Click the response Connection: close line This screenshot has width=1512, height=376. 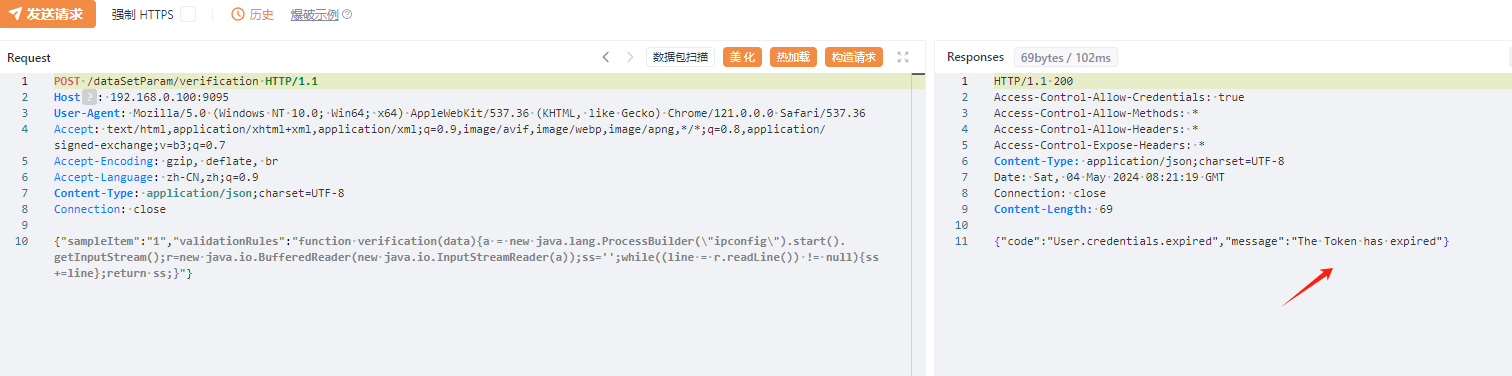[1050, 193]
